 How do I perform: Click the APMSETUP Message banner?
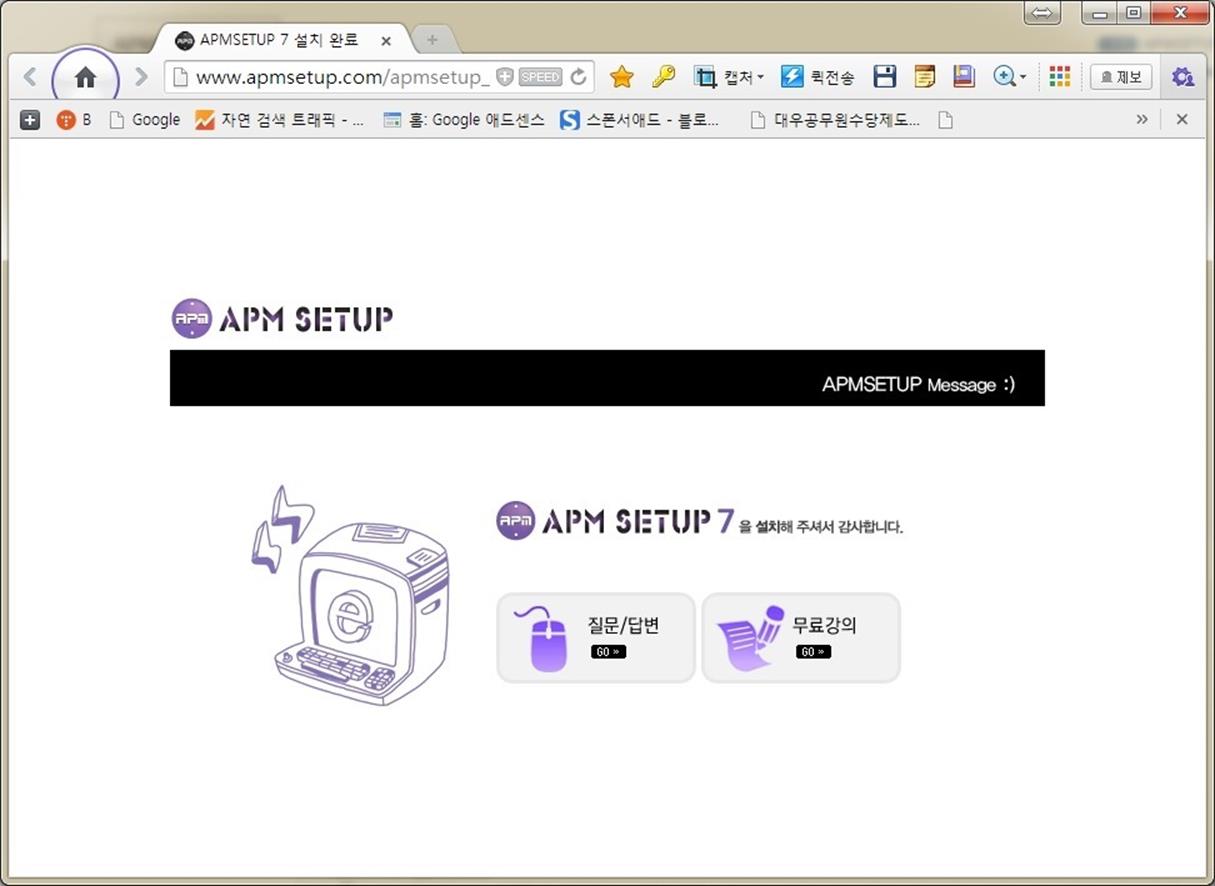607,378
